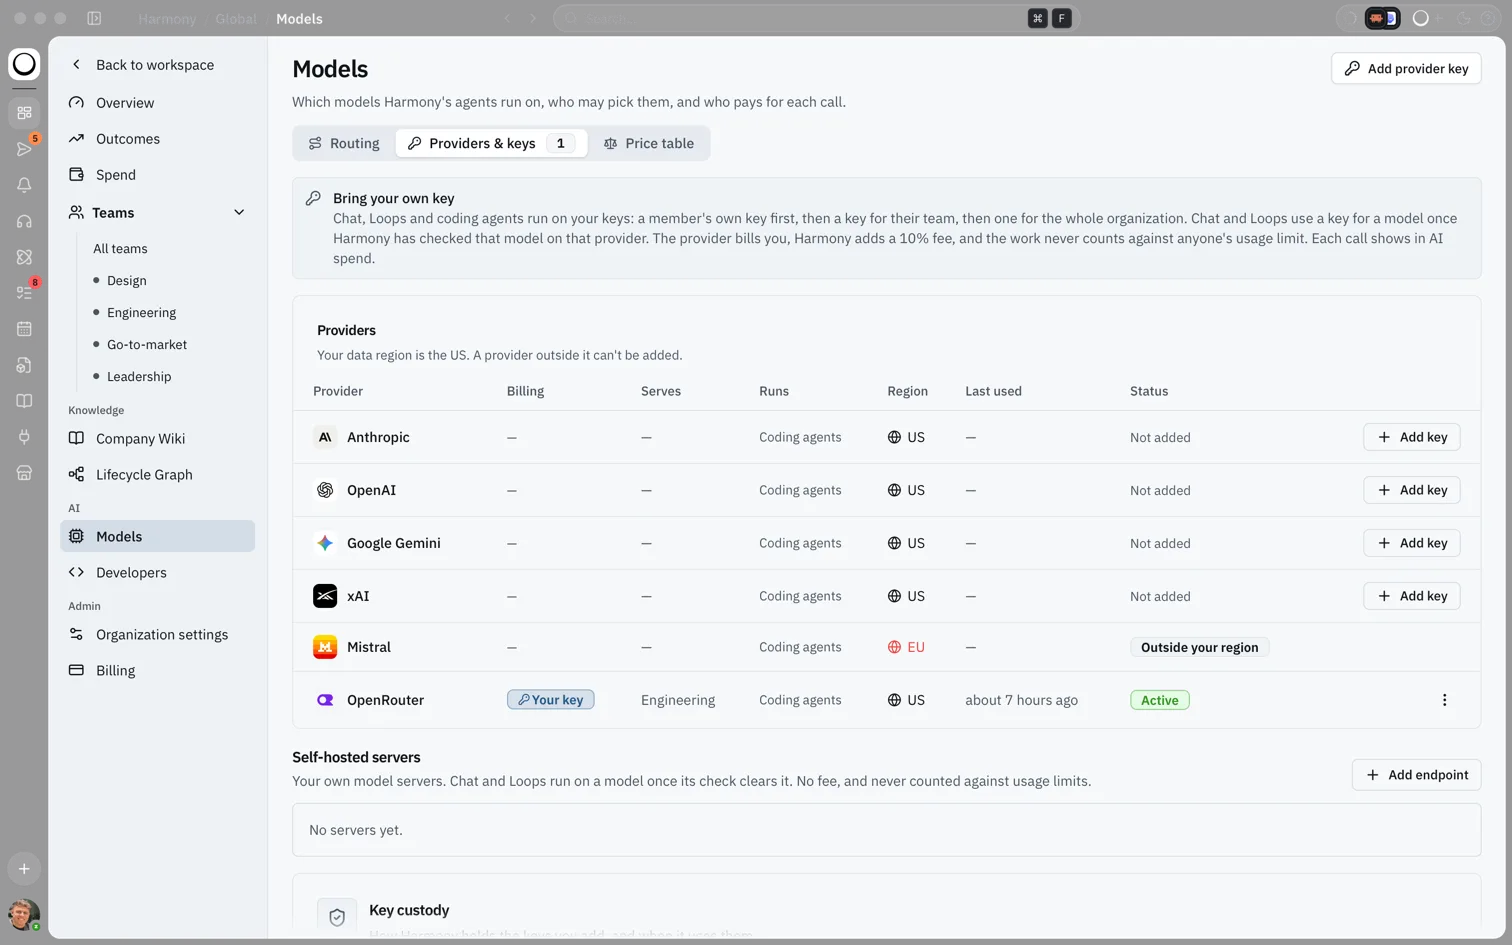This screenshot has width=1512, height=945.
Task: Open the open-book icon in the rail
Action: [x=24, y=401]
